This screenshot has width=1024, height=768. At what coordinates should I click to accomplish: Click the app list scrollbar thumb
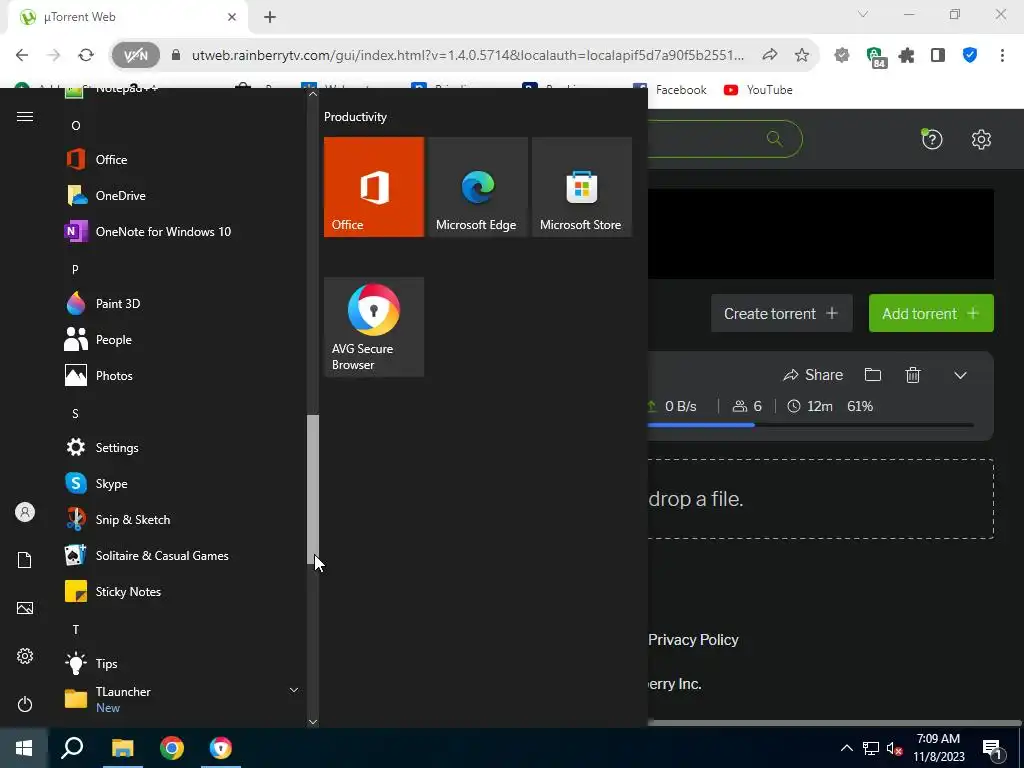(313, 489)
